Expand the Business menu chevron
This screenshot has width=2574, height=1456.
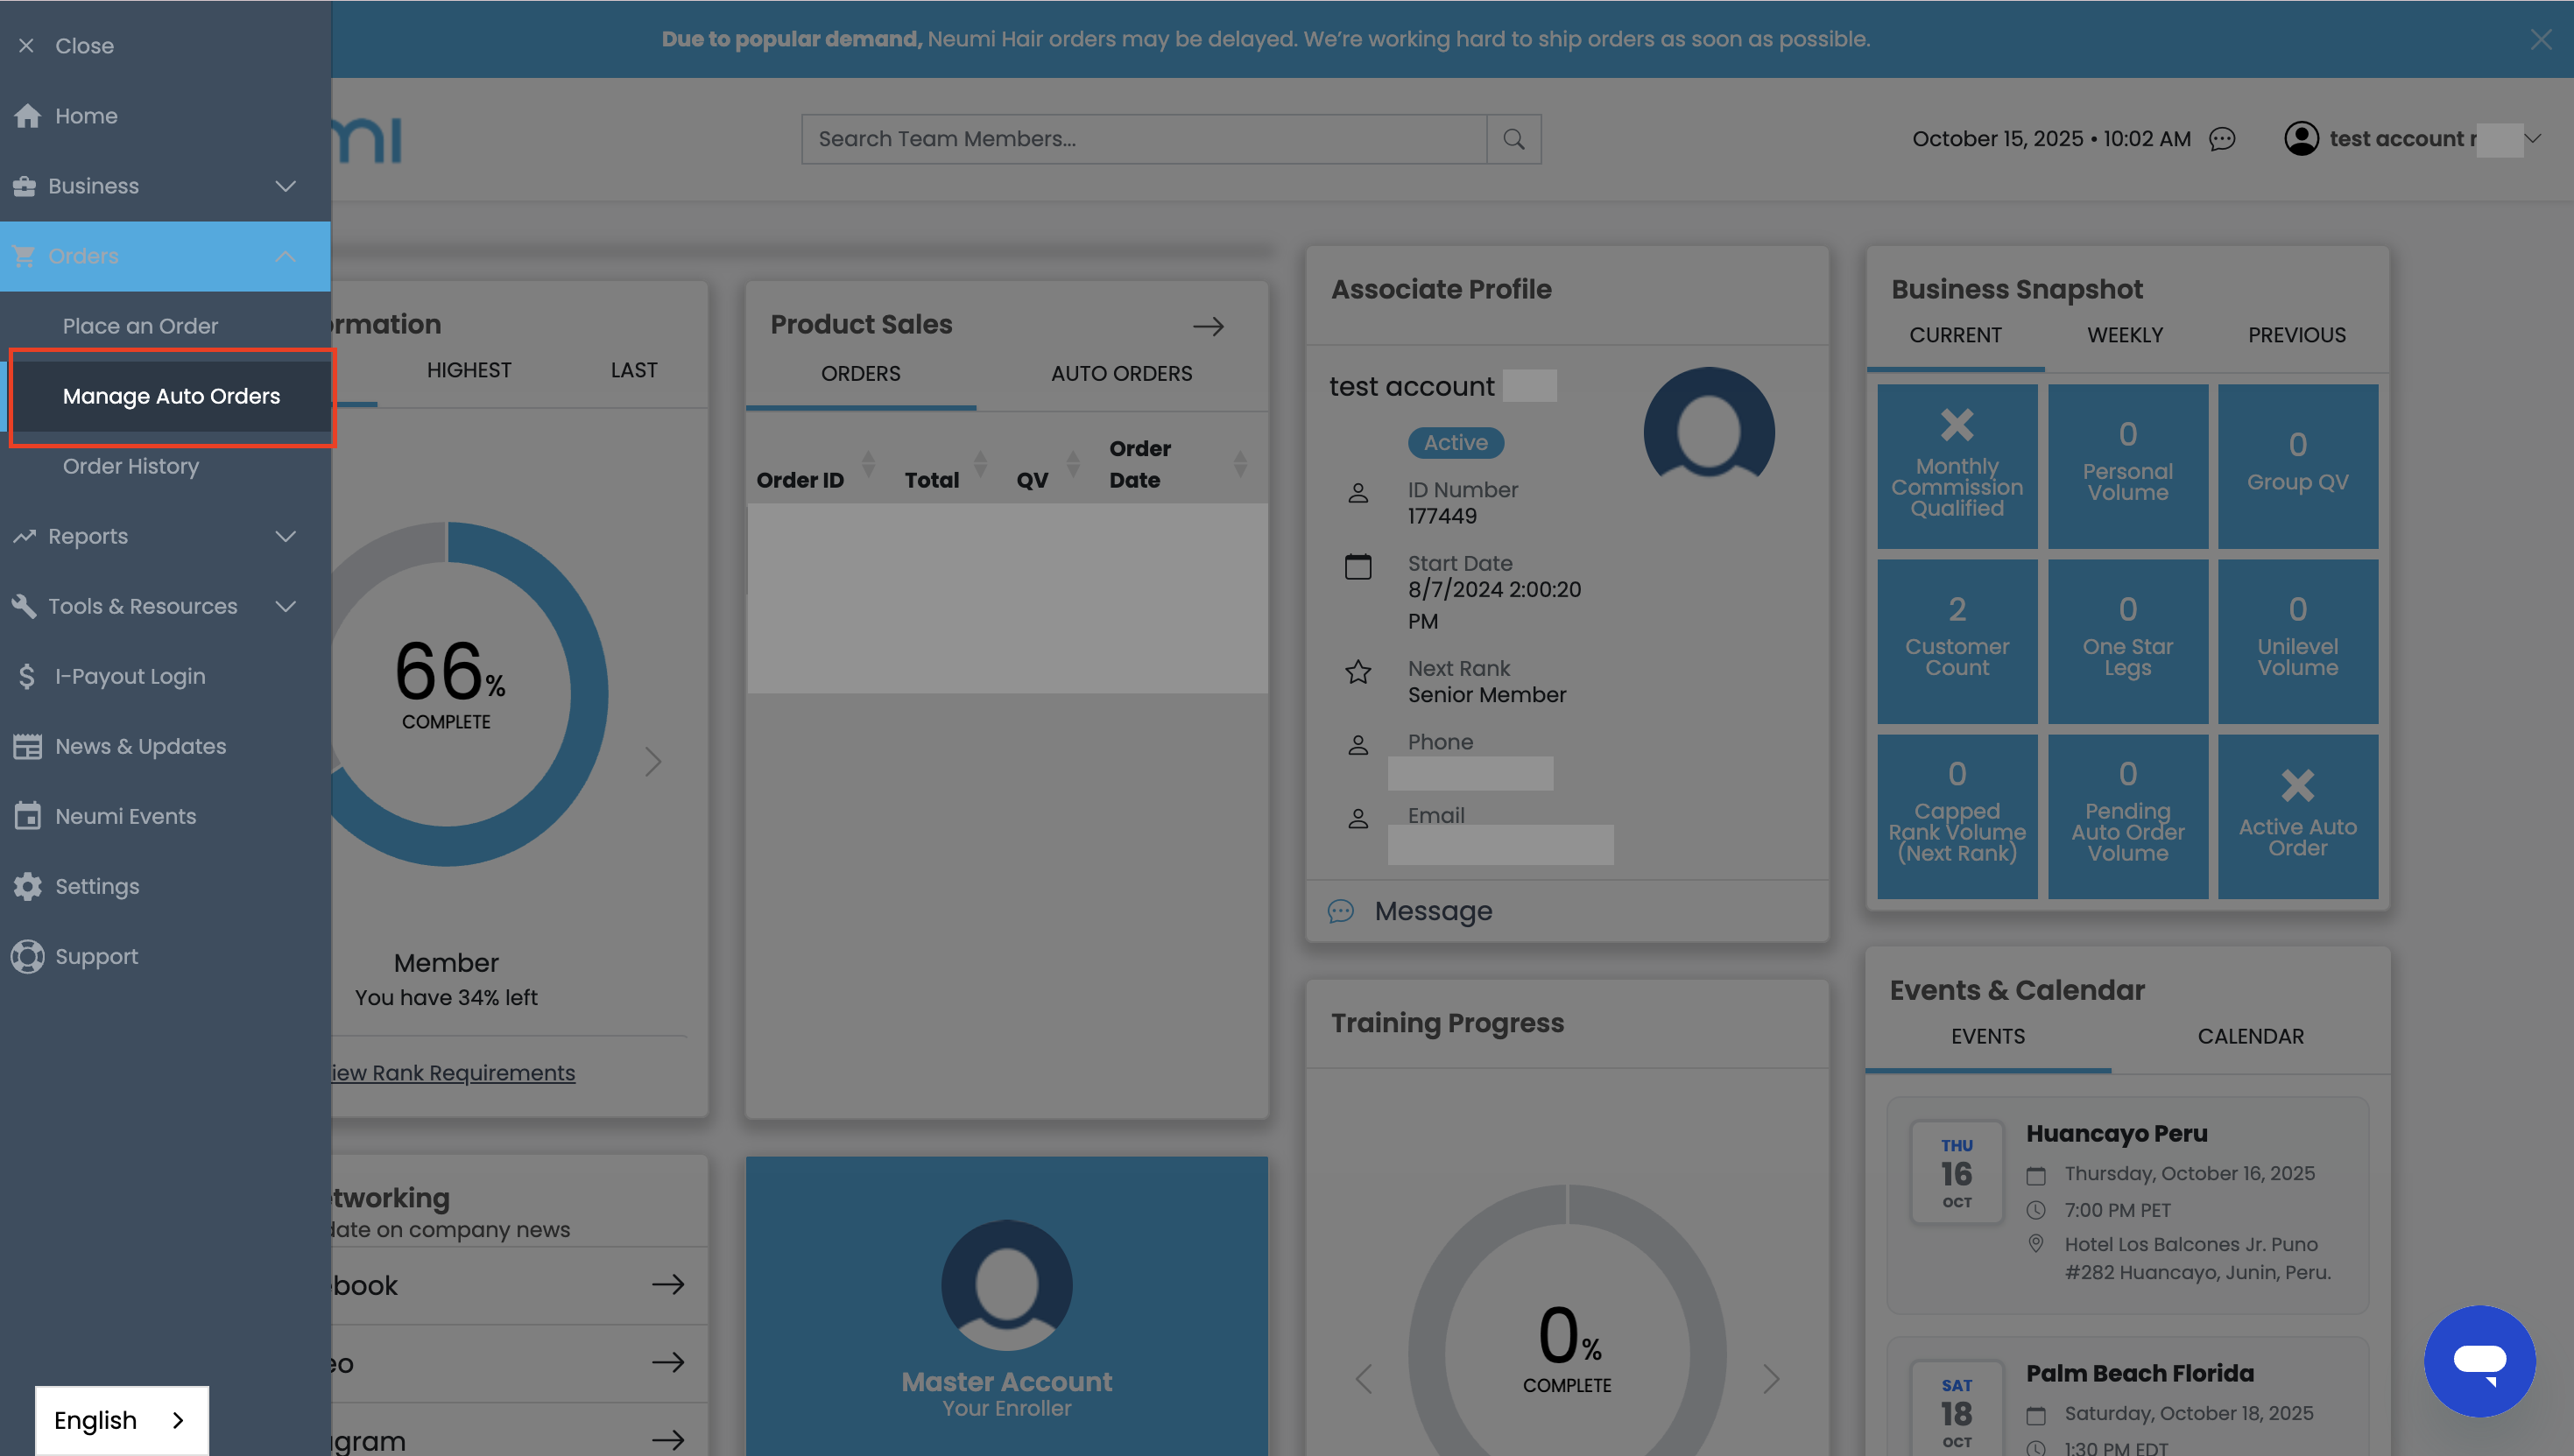point(285,186)
